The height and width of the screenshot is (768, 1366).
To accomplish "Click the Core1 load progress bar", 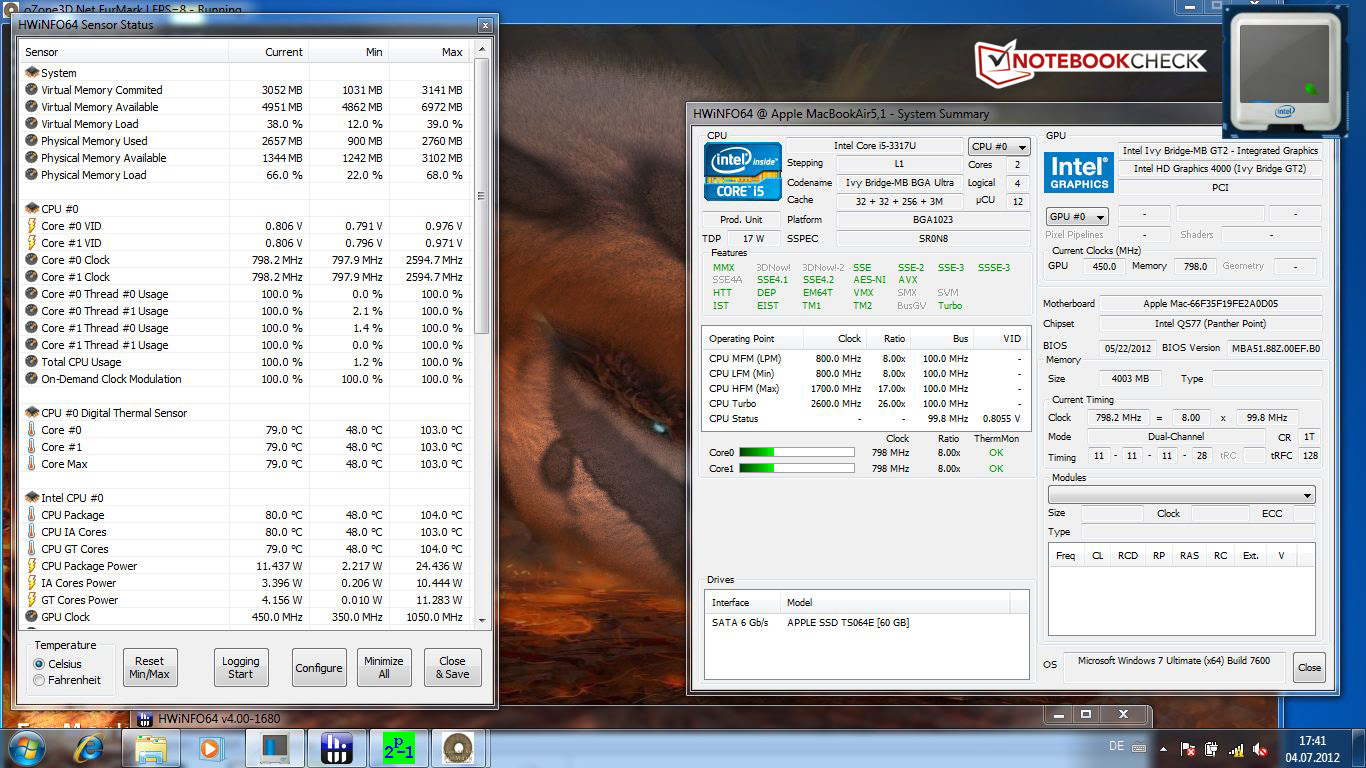I will 797,468.
